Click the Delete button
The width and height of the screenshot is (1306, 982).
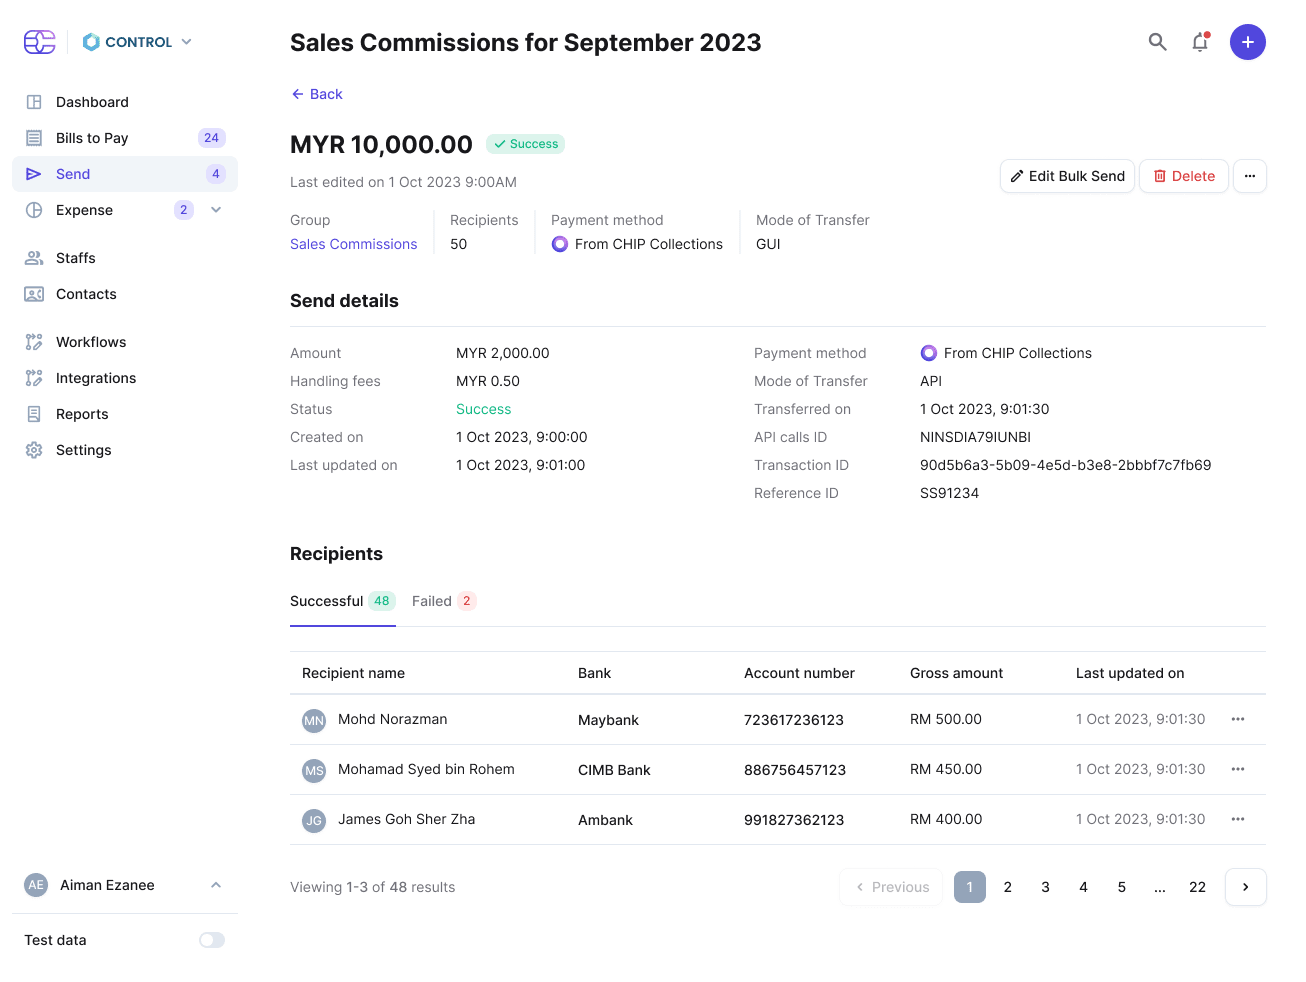click(1183, 176)
